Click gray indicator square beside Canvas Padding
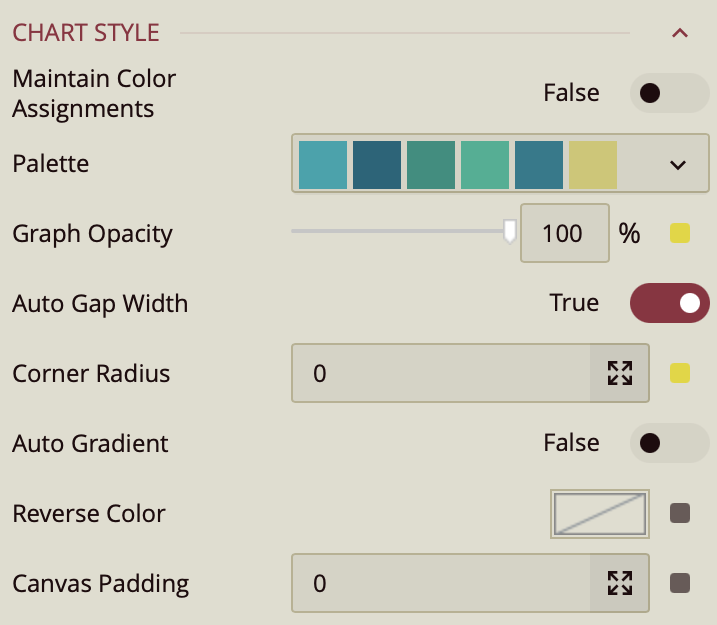This screenshot has height=625, width=717. tap(680, 583)
